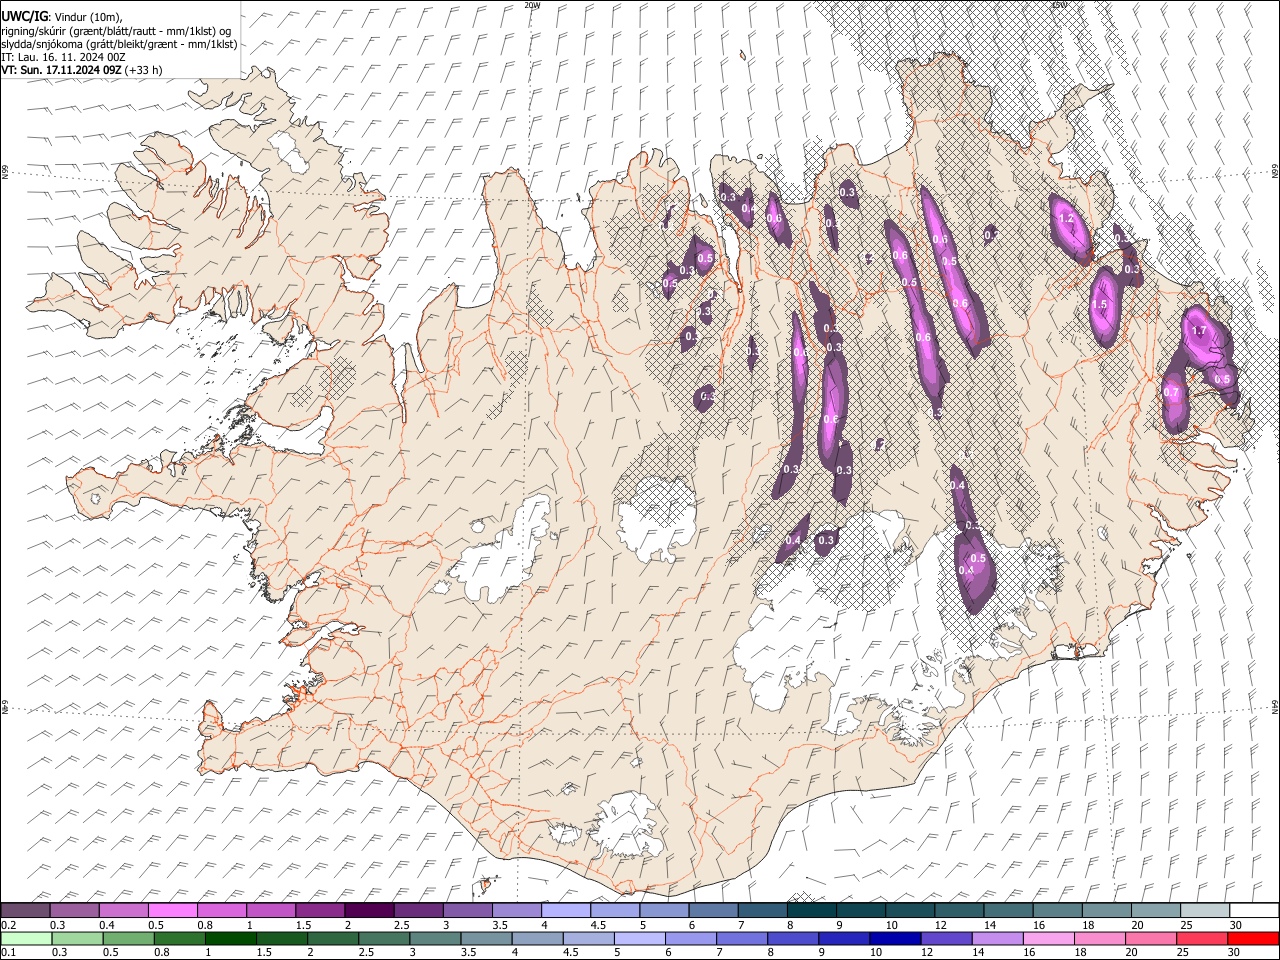The width and height of the screenshot is (1280, 960).
Task: Select the purple 3 swatch in upper legend
Action: tap(467, 910)
